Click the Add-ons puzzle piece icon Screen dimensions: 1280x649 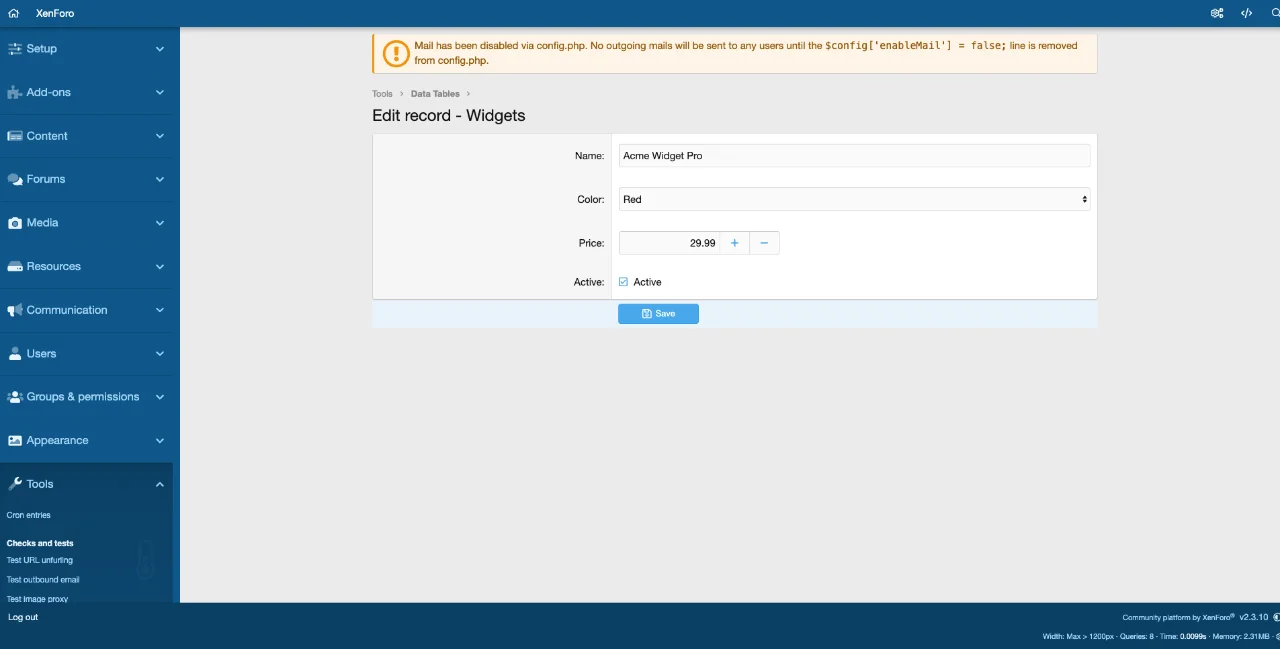15,92
